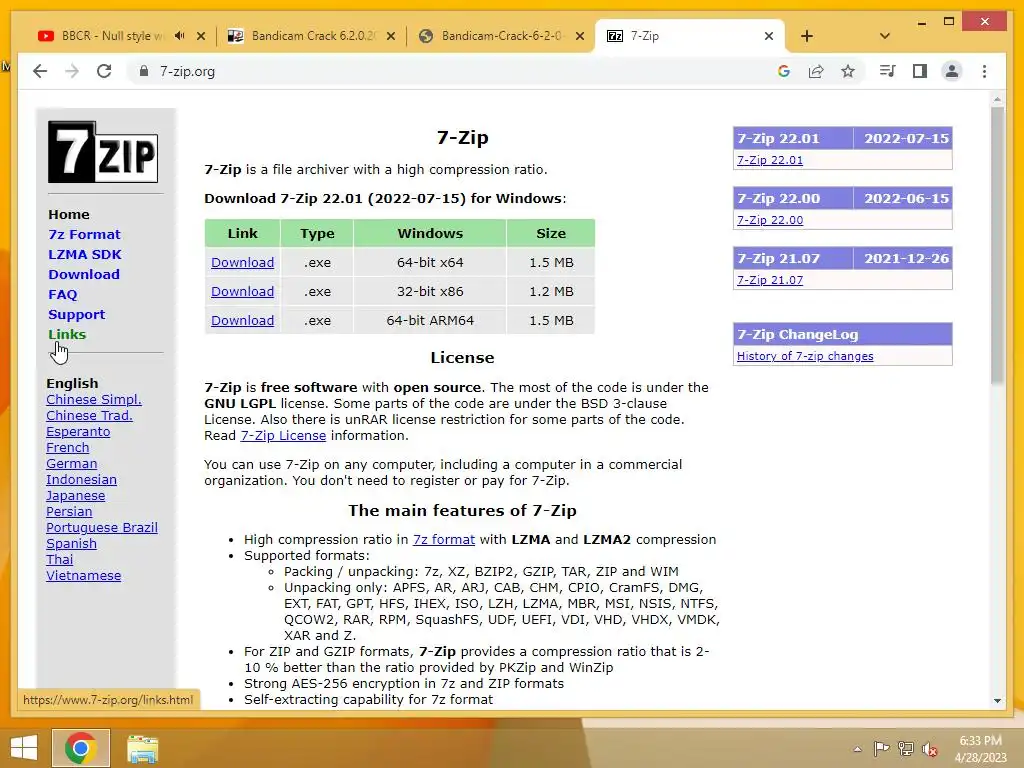Switch language to Chinese Simpl.
The height and width of the screenshot is (768, 1024).
[x=93, y=400]
